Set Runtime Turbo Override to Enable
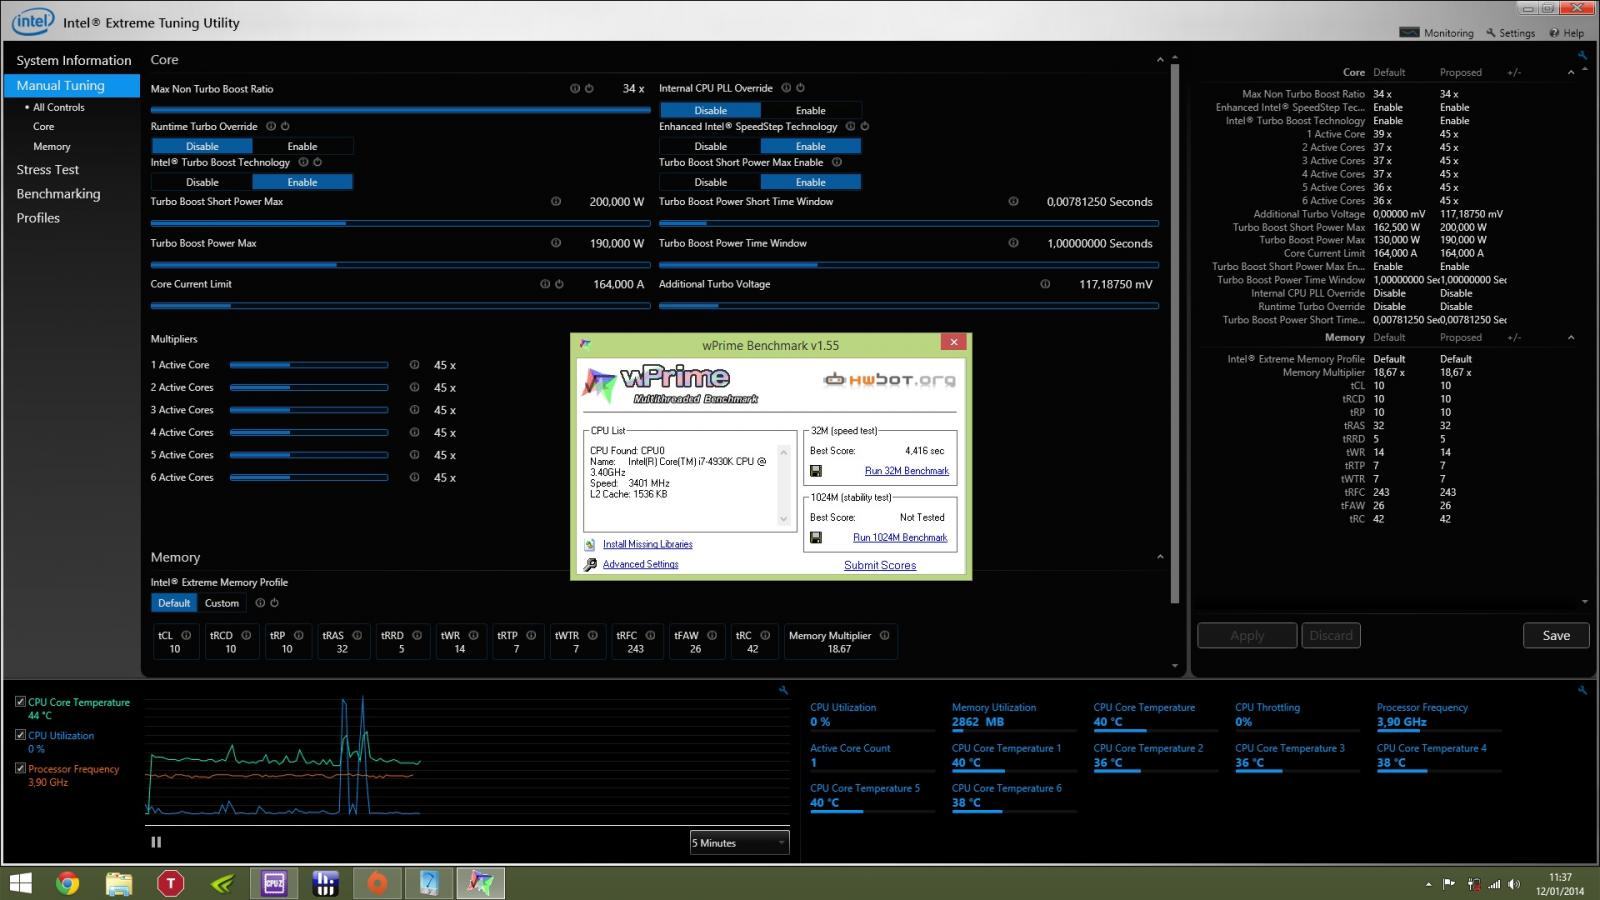Image resolution: width=1600 pixels, height=900 pixels. coord(302,146)
